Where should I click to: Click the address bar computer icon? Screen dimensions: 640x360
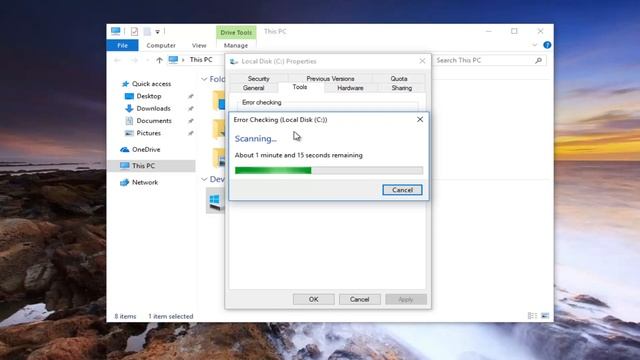point(173,60)
